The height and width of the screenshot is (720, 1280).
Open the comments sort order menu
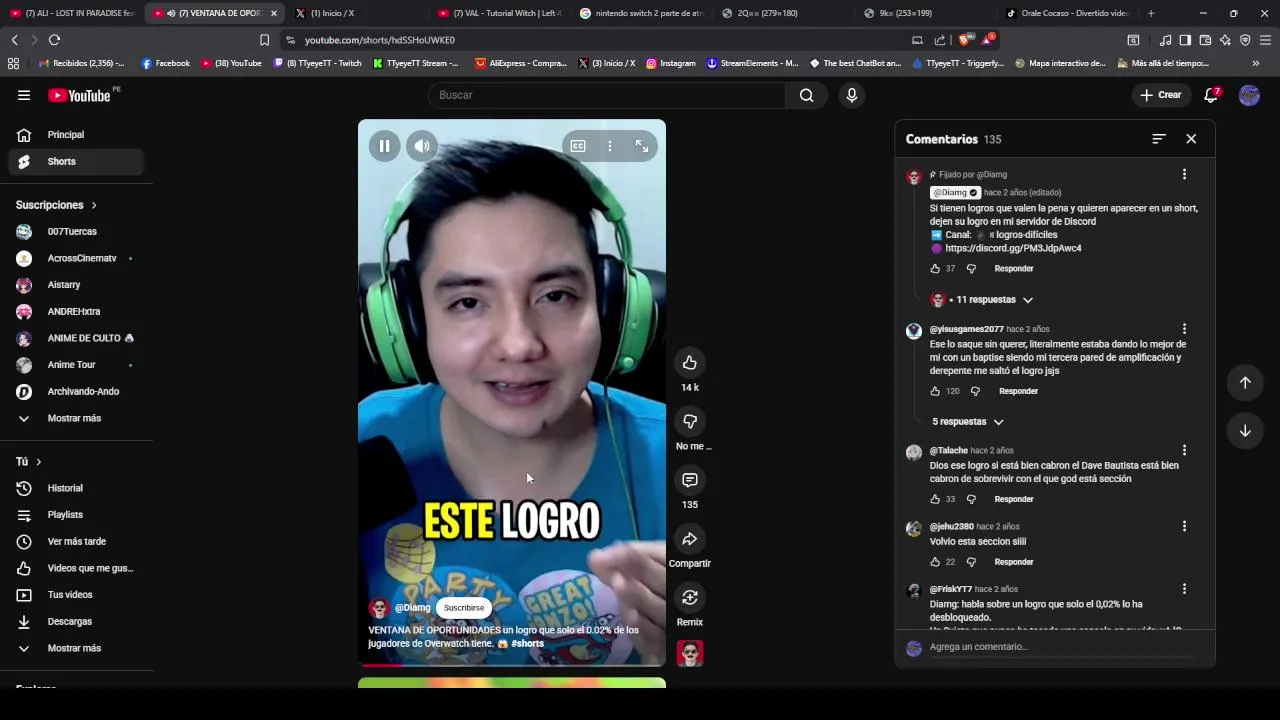coord(1159,139)
